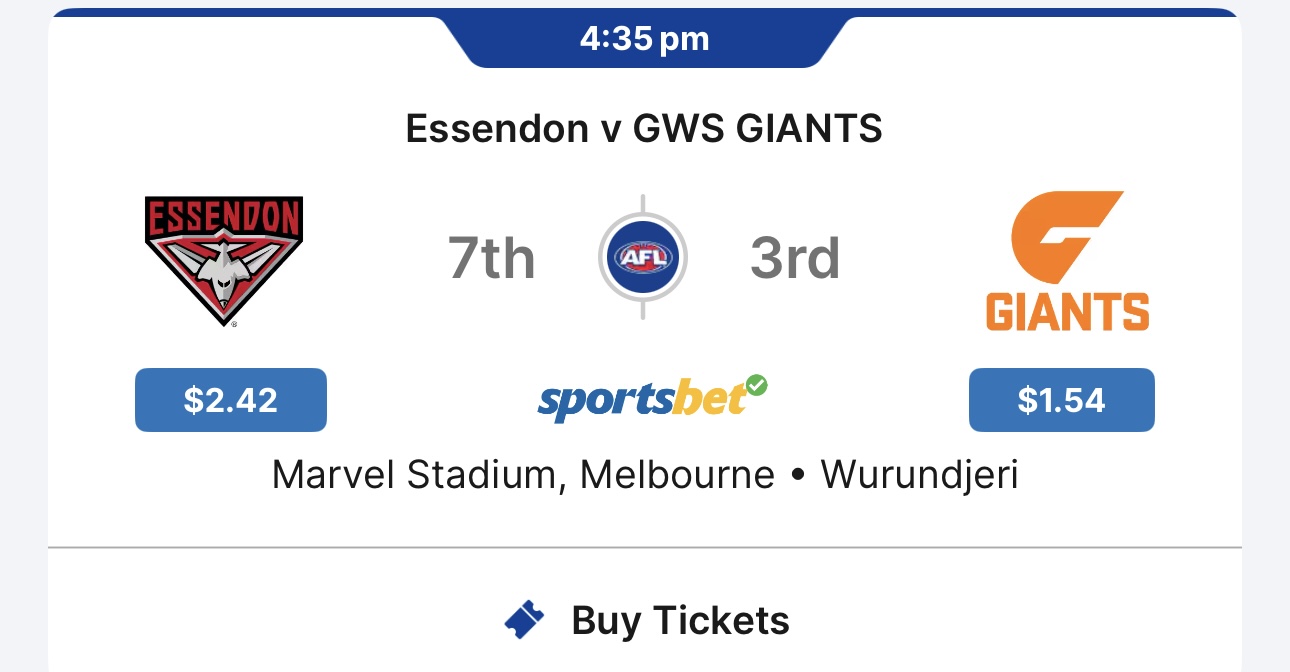The image size is (1290, 672).
Task: Click the blue ticket icon
Action: point(525,621)
